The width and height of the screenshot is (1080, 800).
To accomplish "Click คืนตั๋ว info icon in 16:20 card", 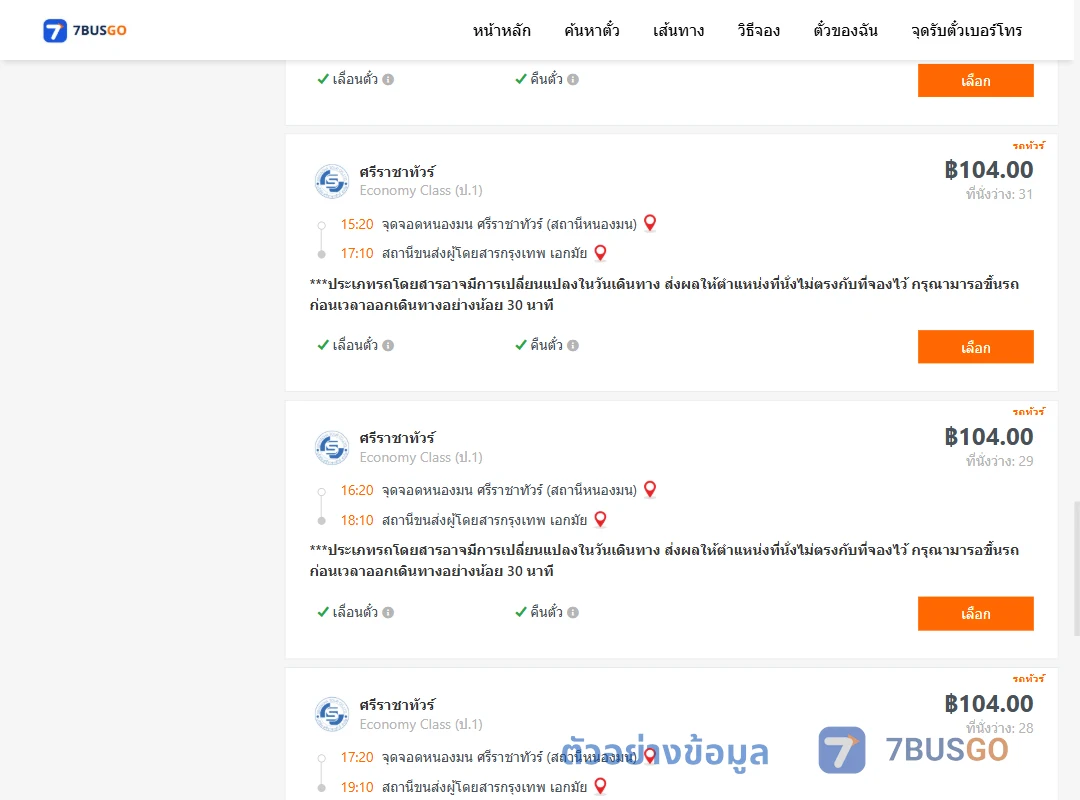I will pos(573,612).
